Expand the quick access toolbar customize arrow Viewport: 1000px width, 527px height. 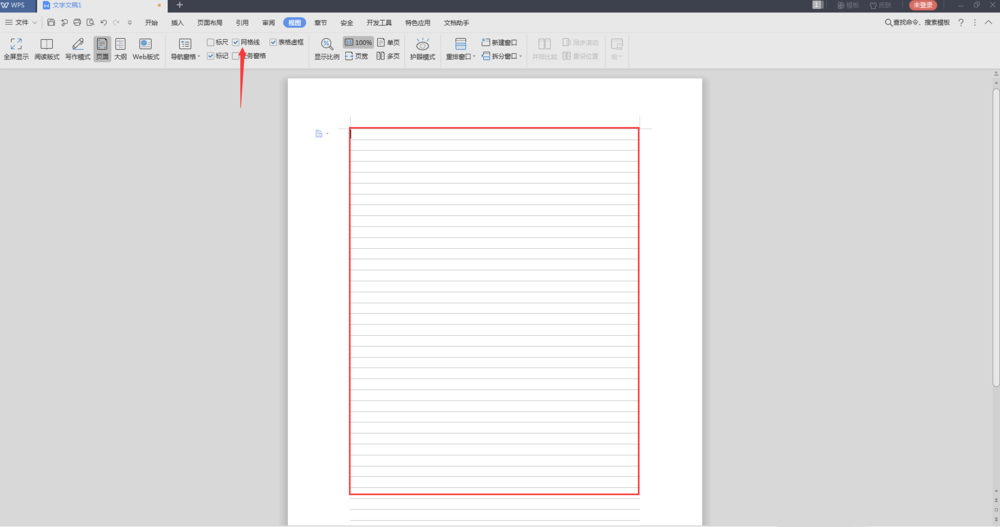pos(129,22)
